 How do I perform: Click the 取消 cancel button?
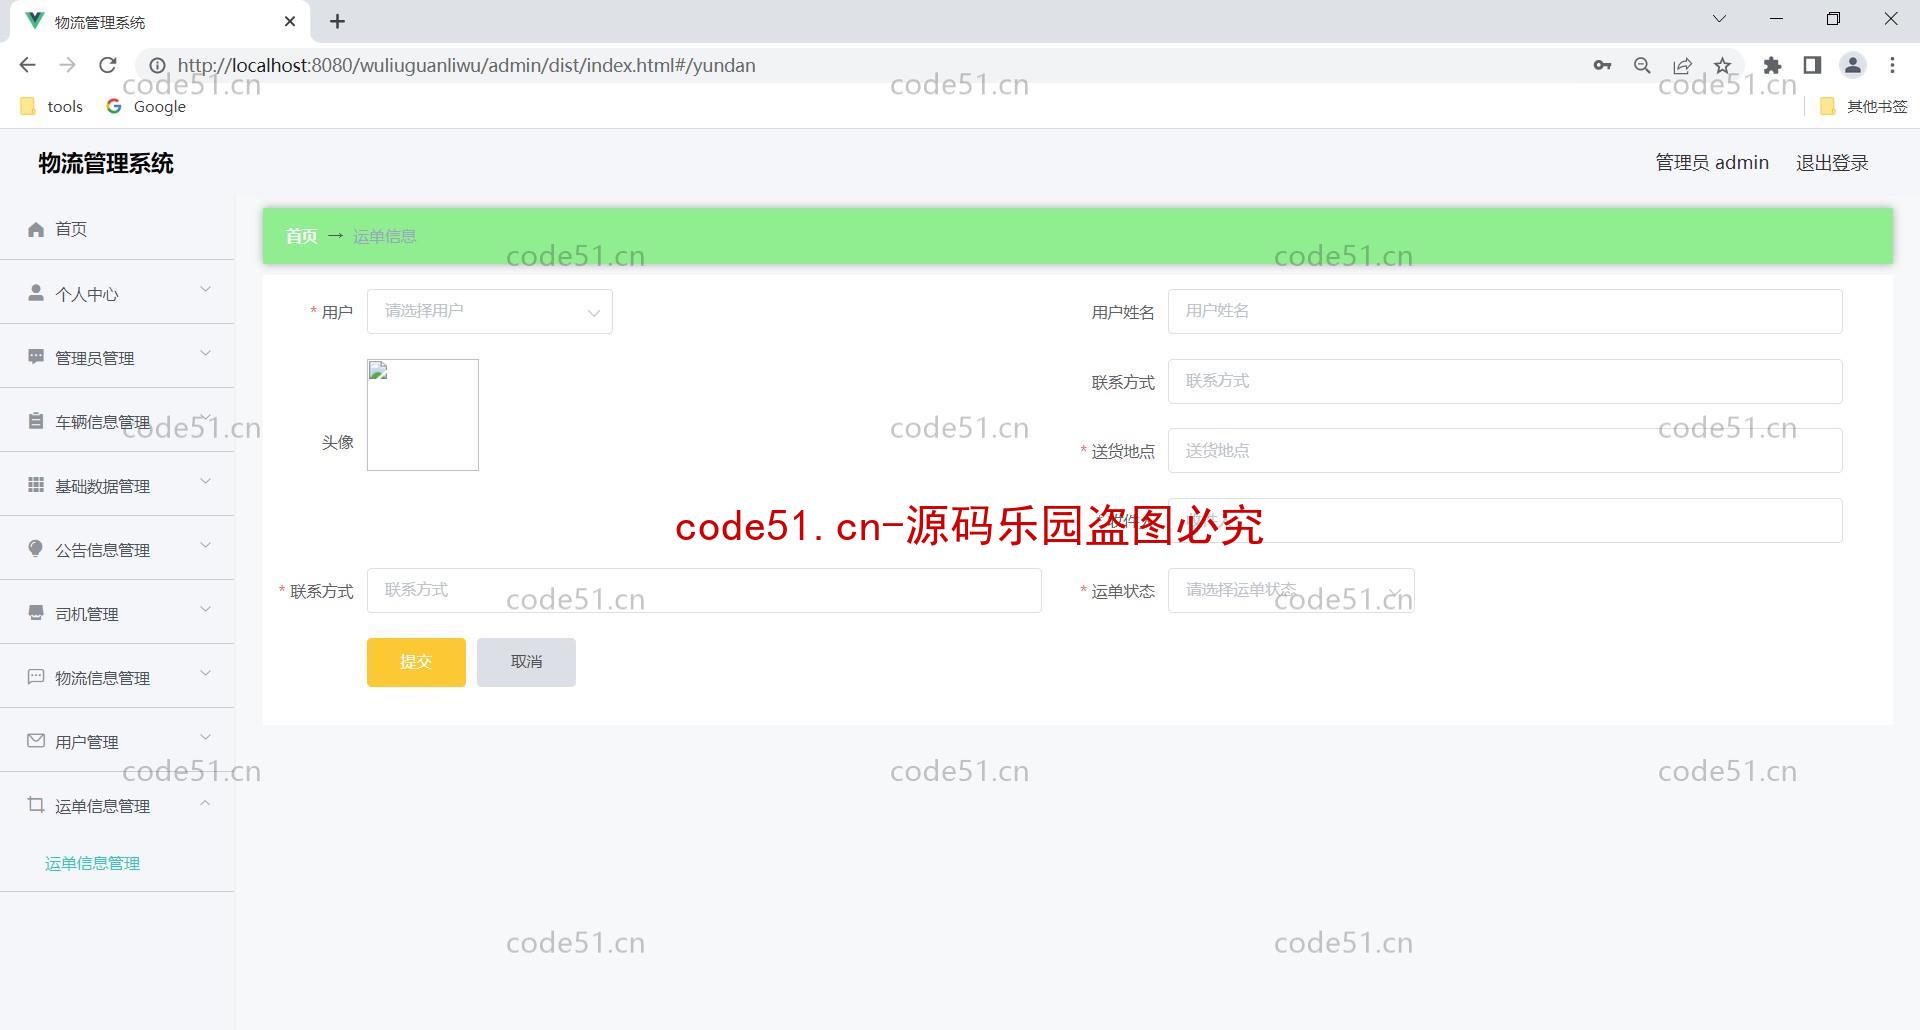(x=526, y=662)
